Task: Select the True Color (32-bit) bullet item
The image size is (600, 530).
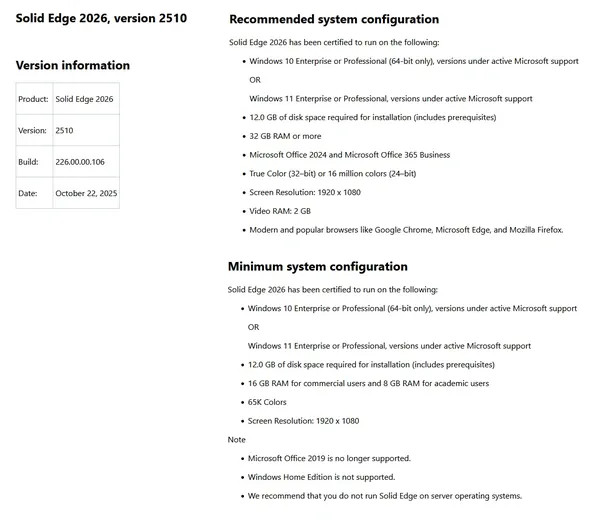Action: (333, 174)
